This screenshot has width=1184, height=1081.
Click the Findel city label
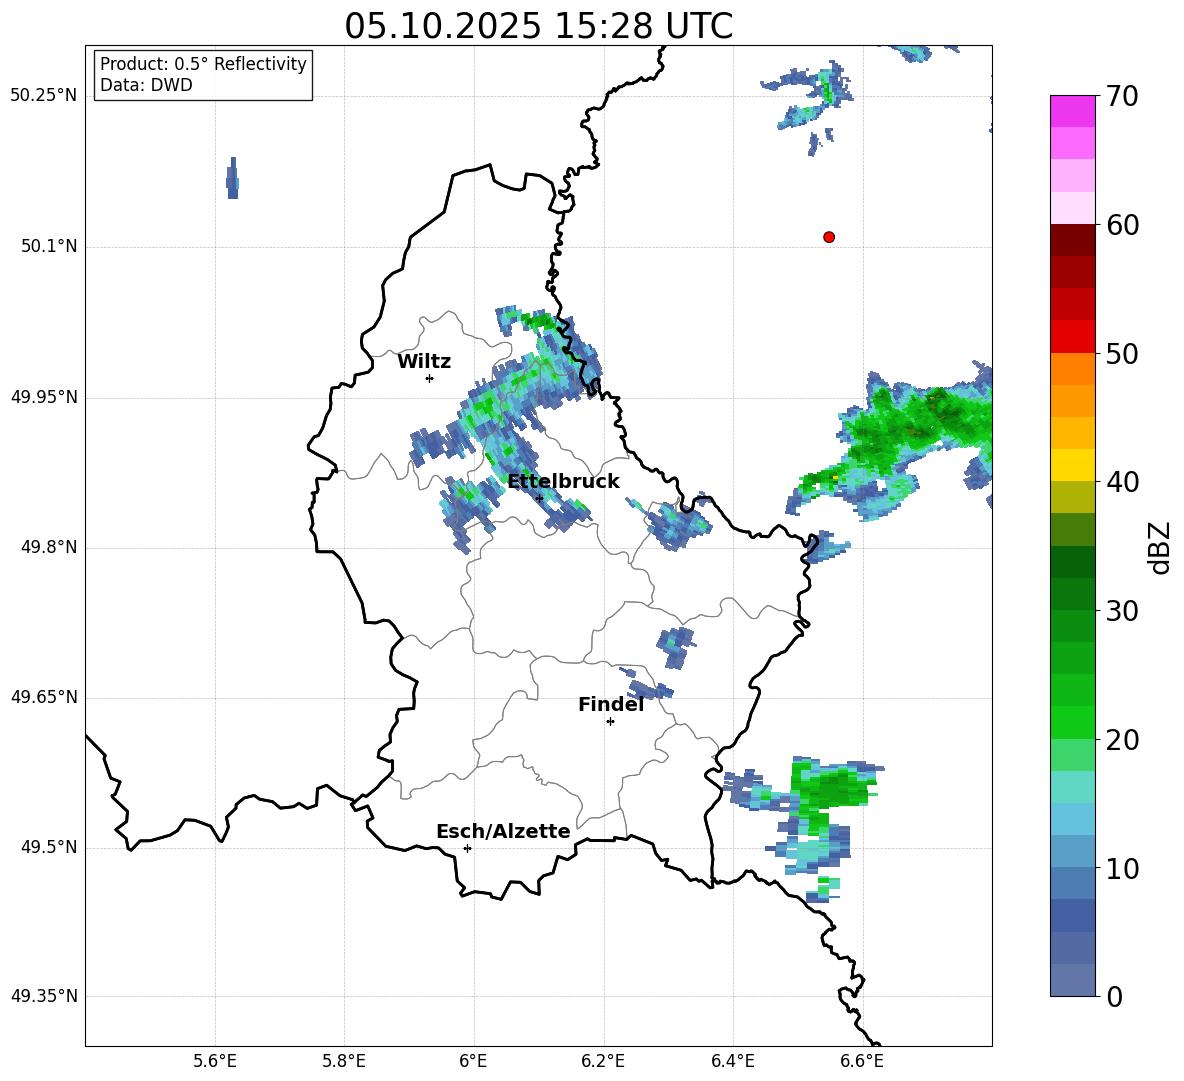click(611, 704)
